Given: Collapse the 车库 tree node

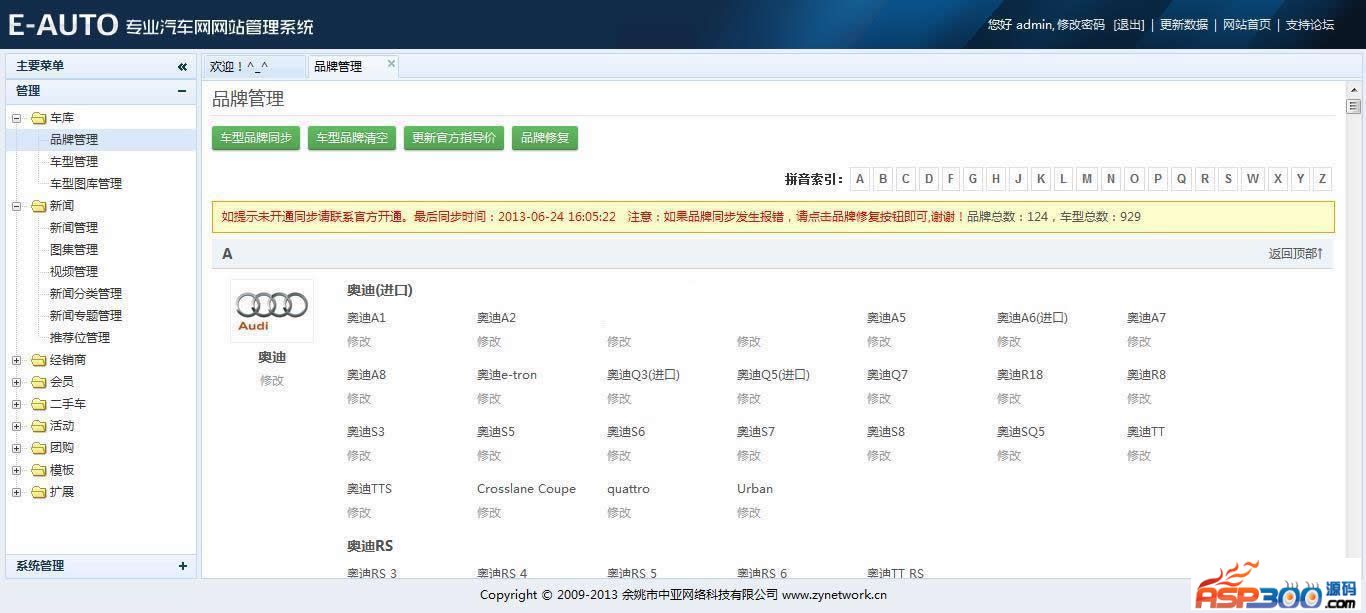Looking at the screenshot, I should pyautogui.click(x=17, y=118).
